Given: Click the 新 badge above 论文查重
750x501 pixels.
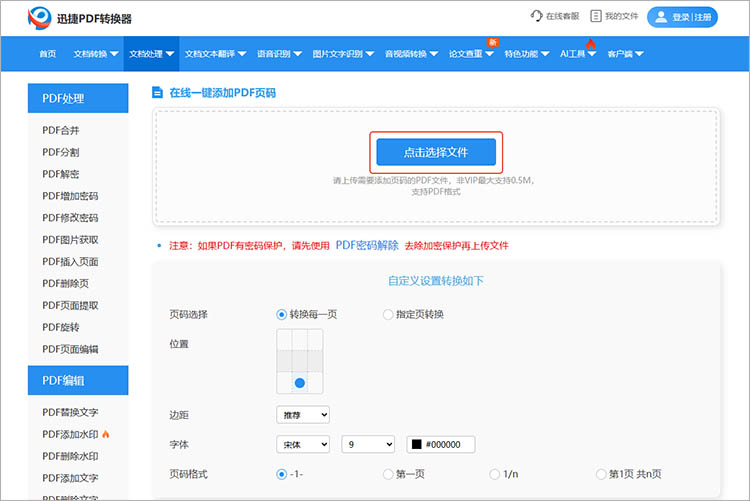Looking at the screenshot, I should [x=493, y=42].
